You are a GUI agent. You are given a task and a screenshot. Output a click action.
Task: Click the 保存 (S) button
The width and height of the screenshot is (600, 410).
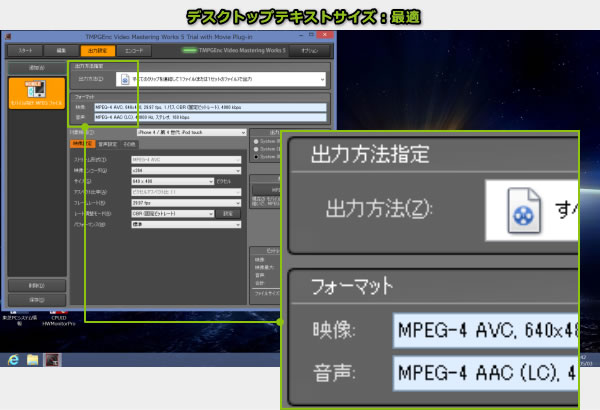pyautogui.click(x=37, y=300)
